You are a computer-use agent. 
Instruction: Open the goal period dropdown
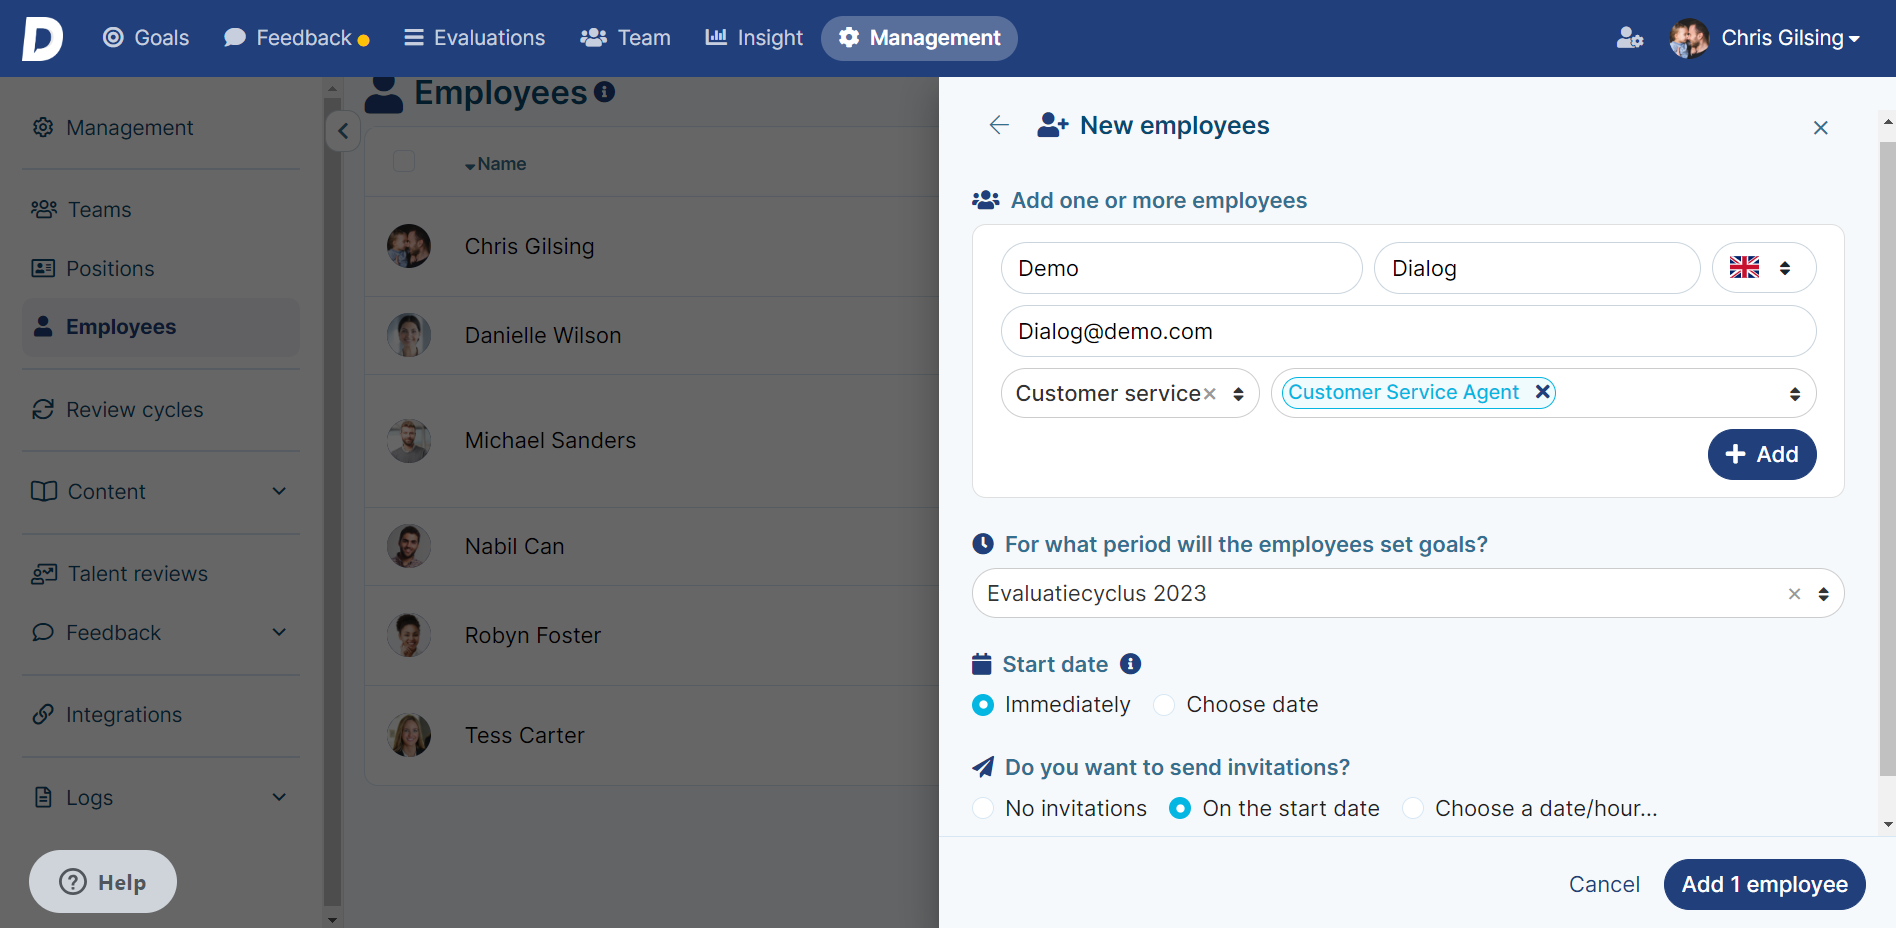1823,594
